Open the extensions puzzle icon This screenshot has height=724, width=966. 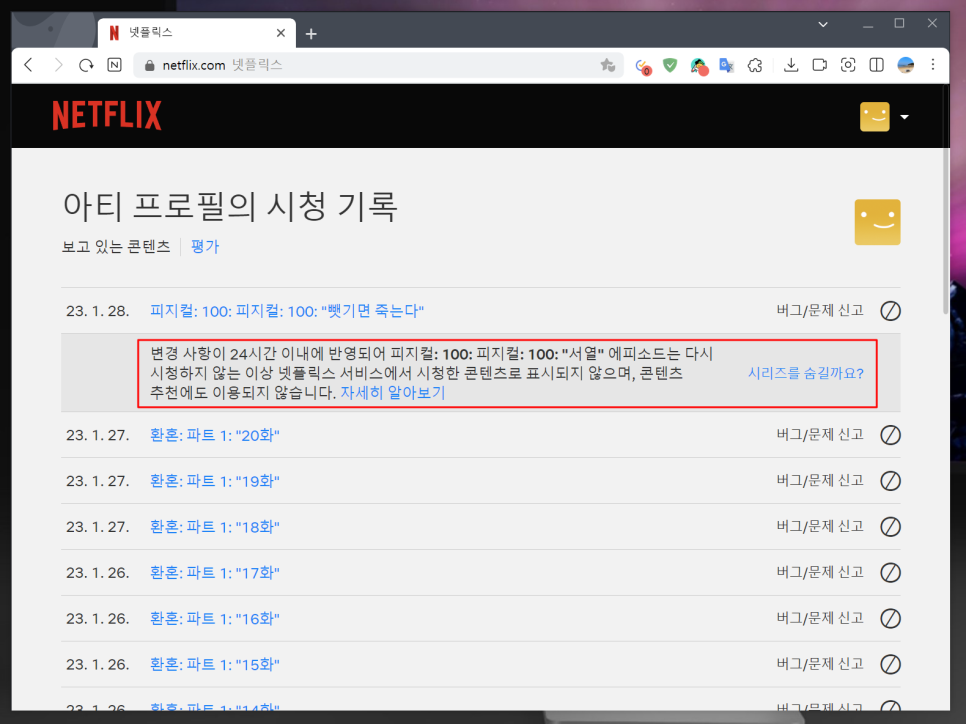pos(755,65)
